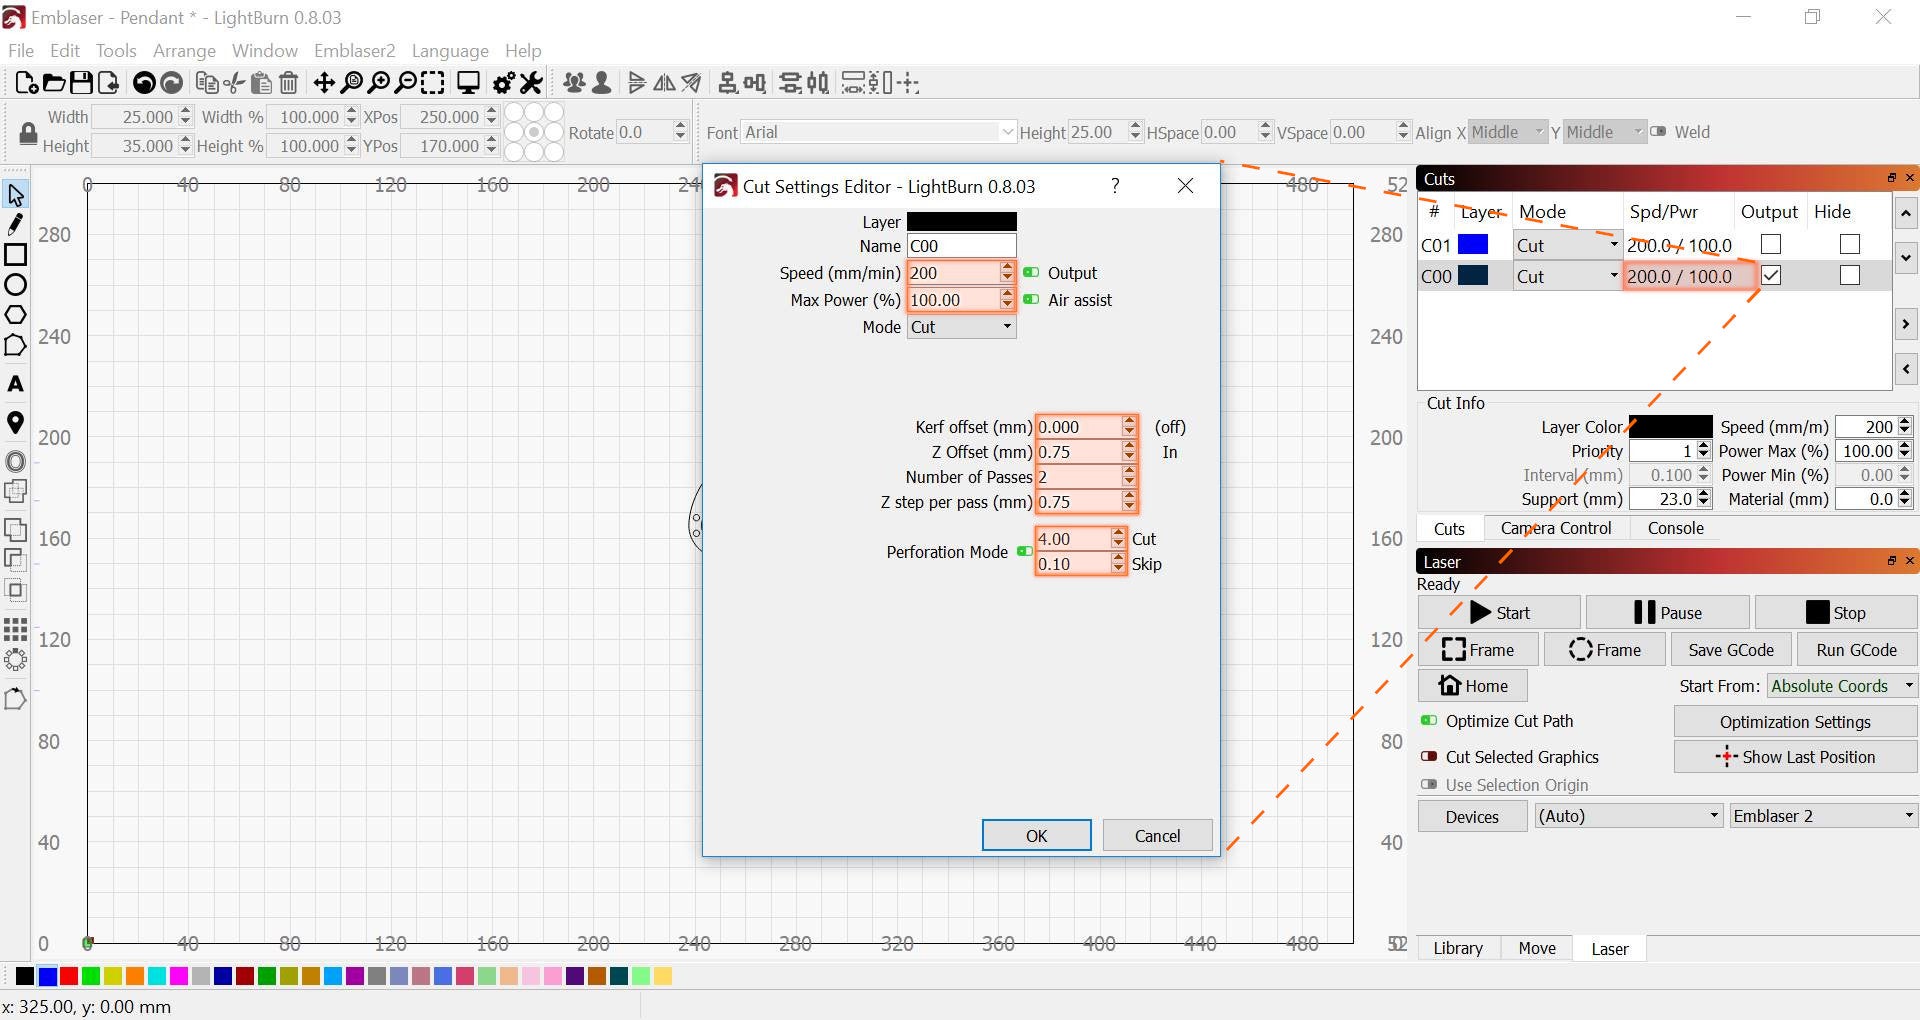Select the Ellipse drawing tool

15,285
